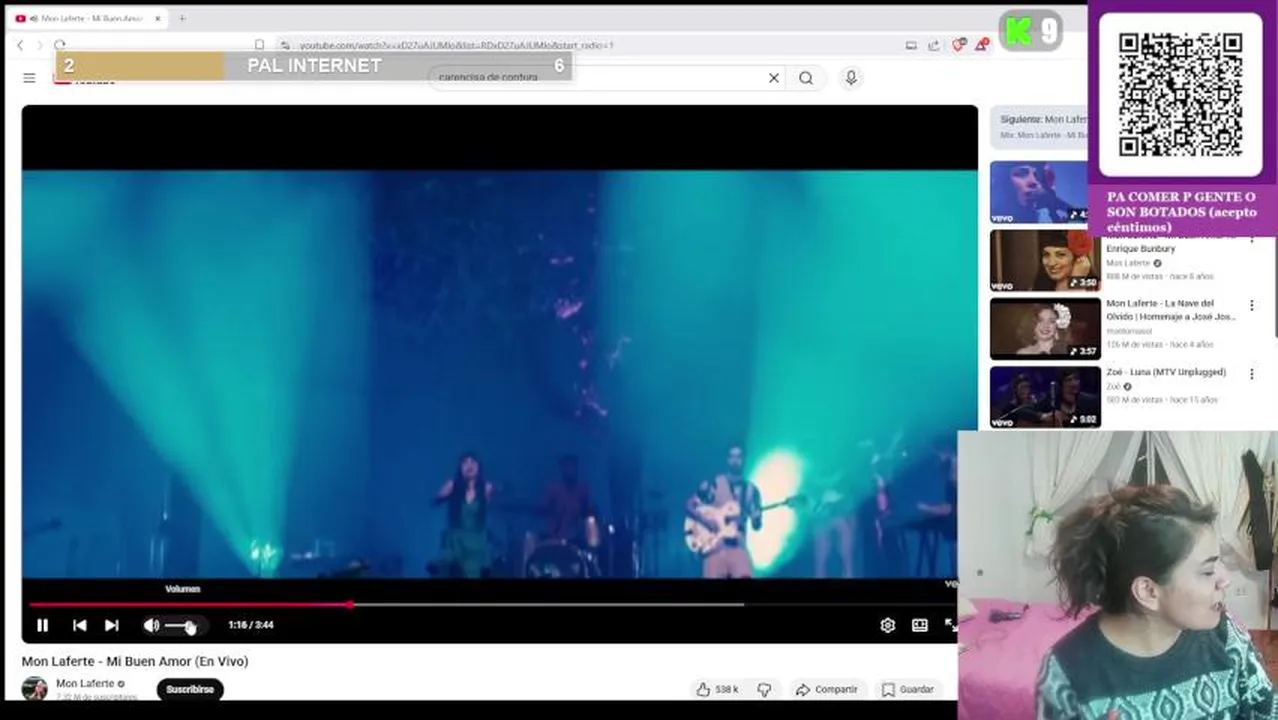Pause the video playback
1278x720 pixels.
(42, 625)
